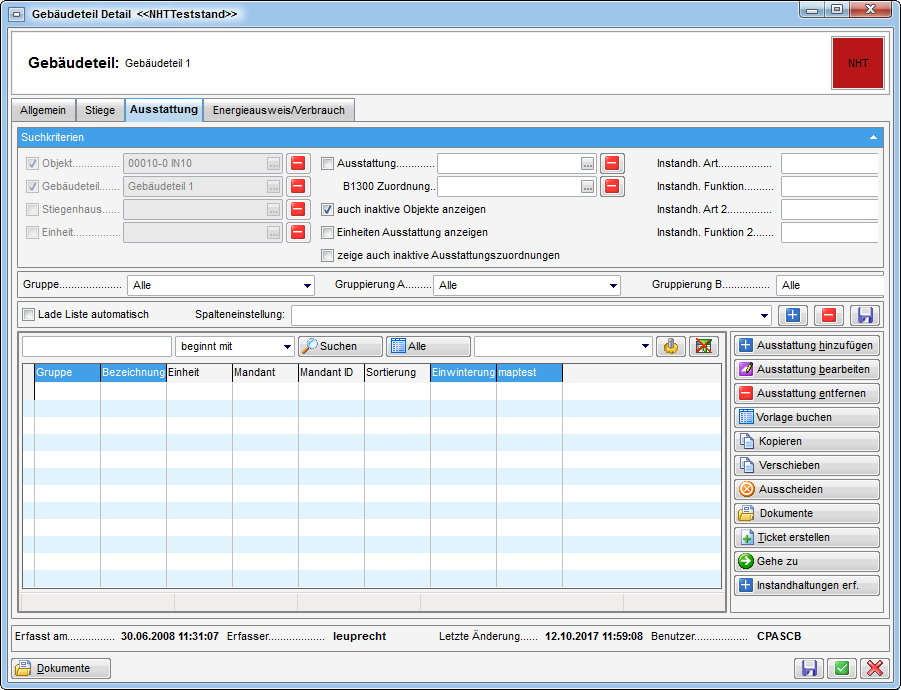Uncheck 'auch inaktive Objekte anzeigen'
Viewport: 901px width, 690px height.
tap(328, 209)
